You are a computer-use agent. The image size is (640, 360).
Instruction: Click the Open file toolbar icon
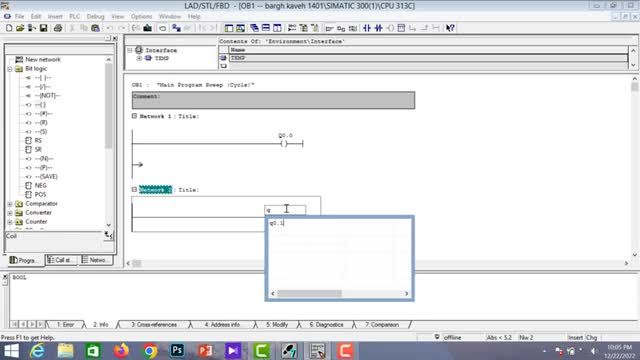click(x=20, y=28)
